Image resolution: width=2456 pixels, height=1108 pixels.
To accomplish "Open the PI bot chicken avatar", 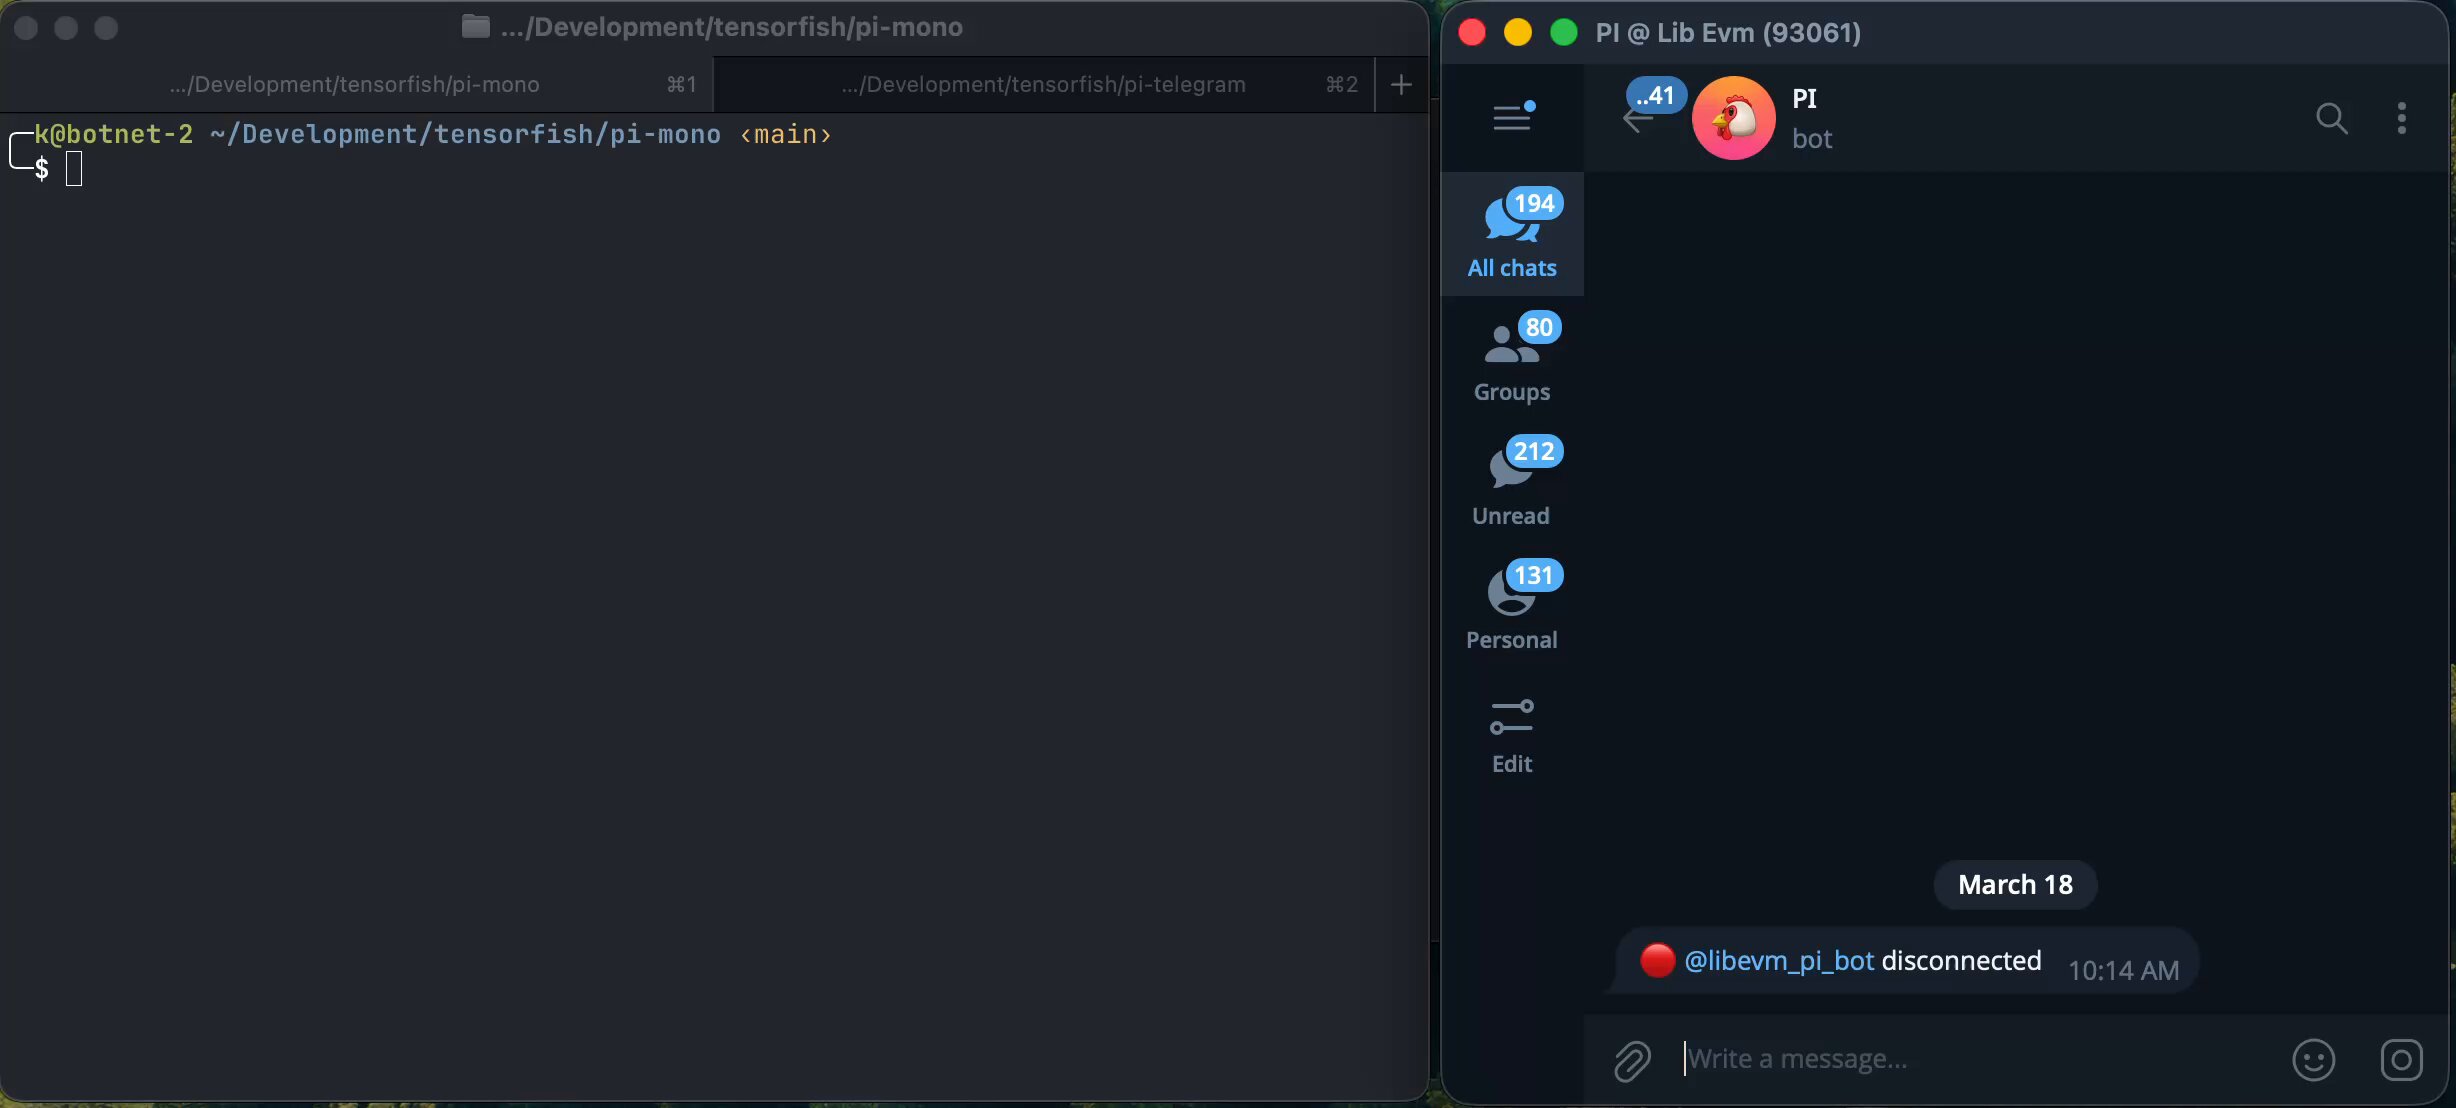I will [1733, 118].
